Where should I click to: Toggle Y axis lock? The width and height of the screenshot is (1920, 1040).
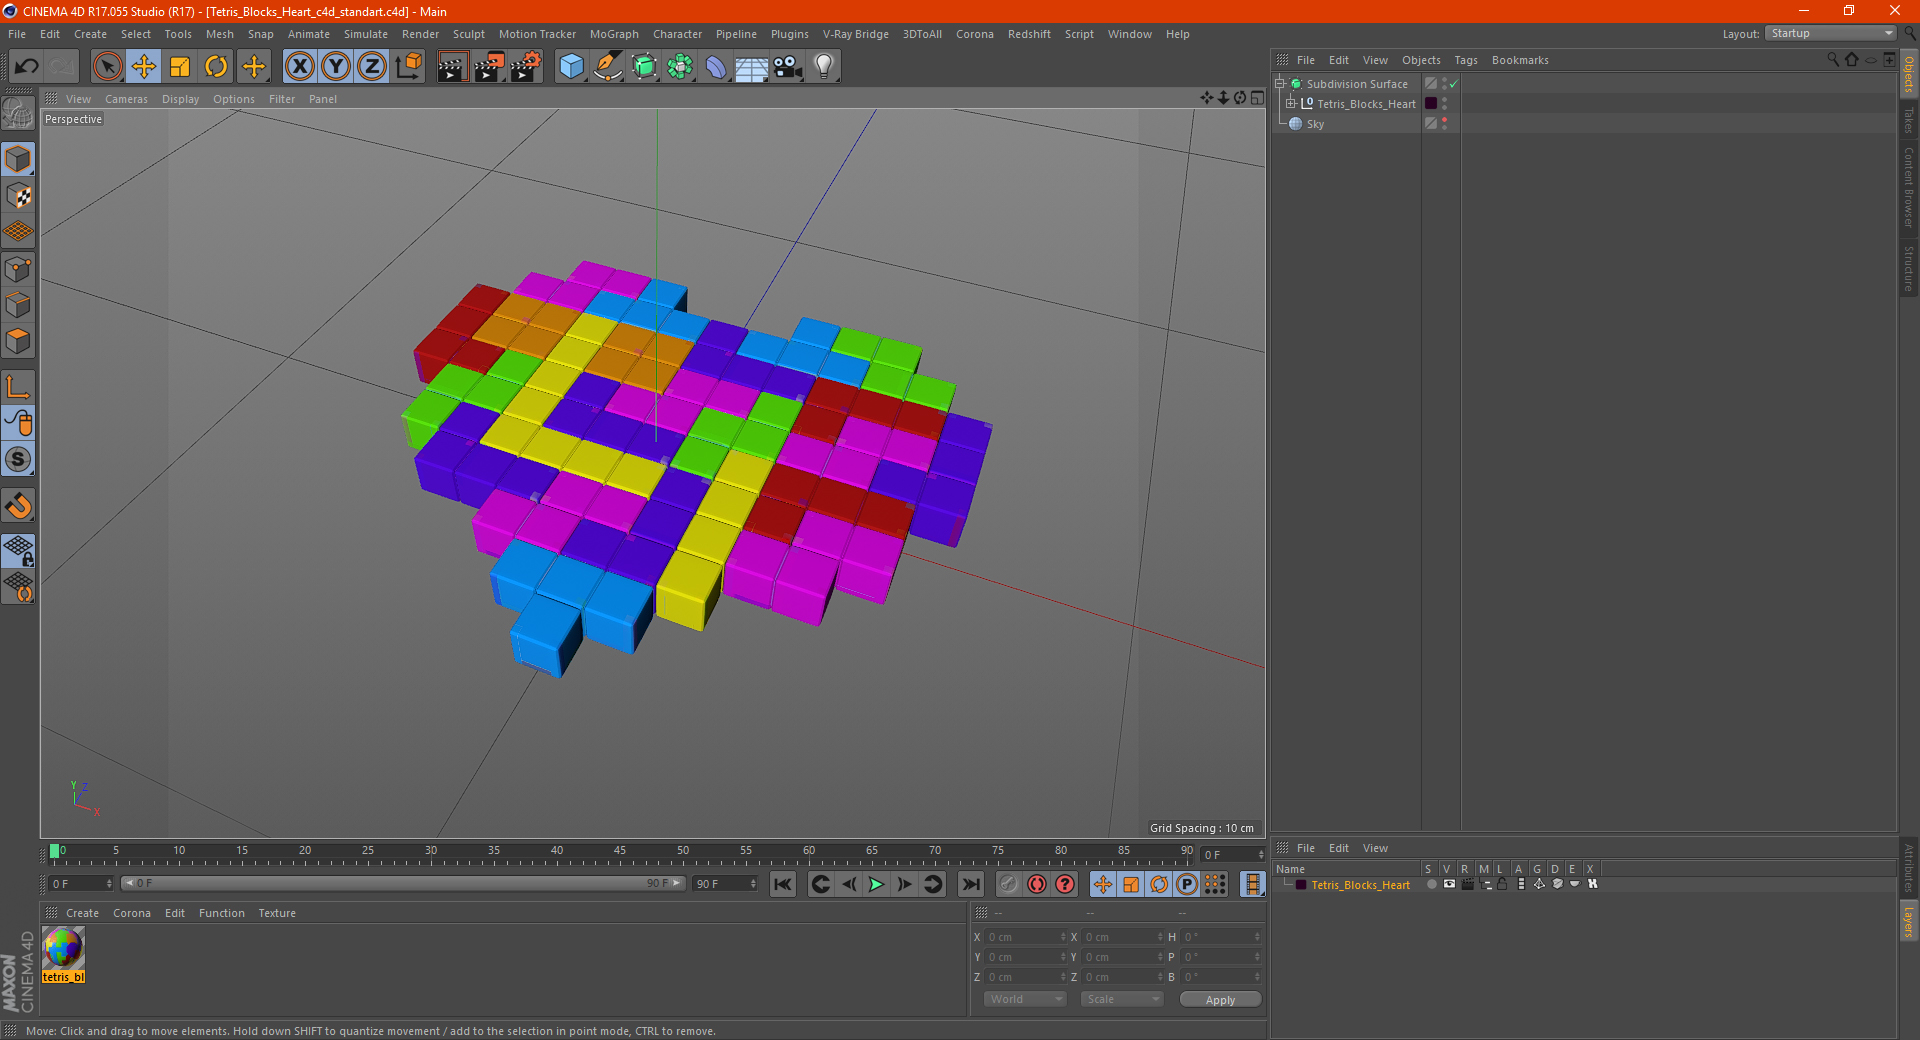click(336, 67)
